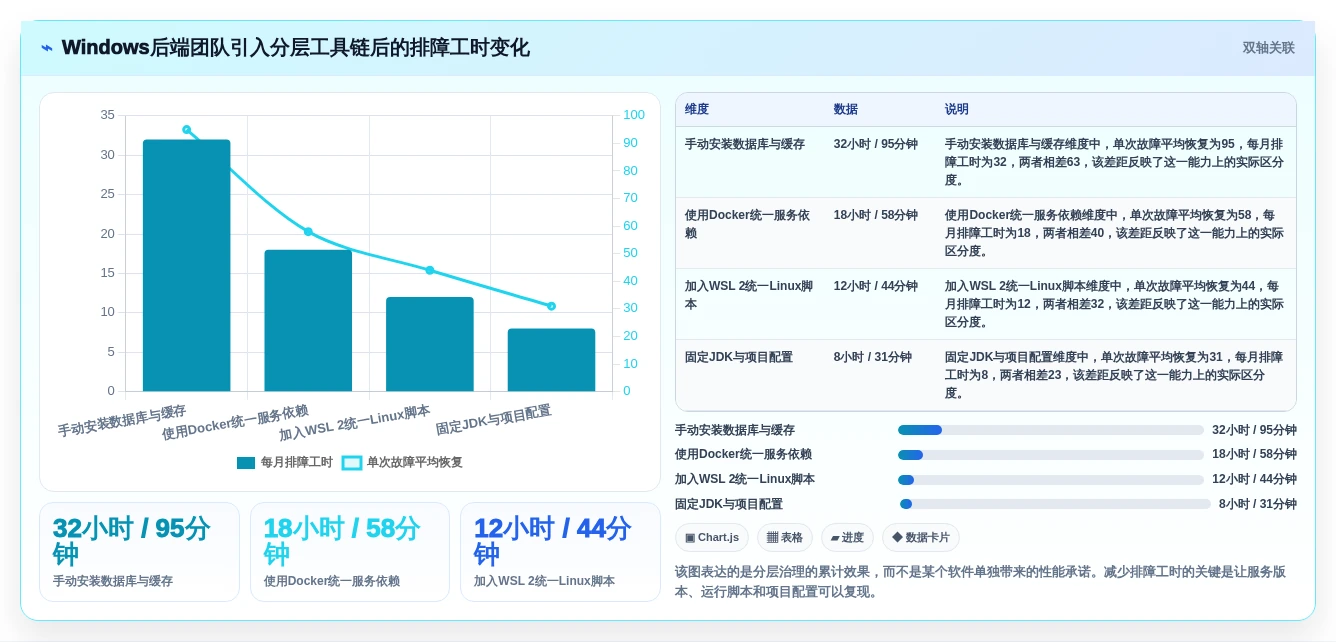The height and width of the screenshot is (642, 1336).
Task: Click the 数据卡片 tag chip
Action: pos(921,538)
